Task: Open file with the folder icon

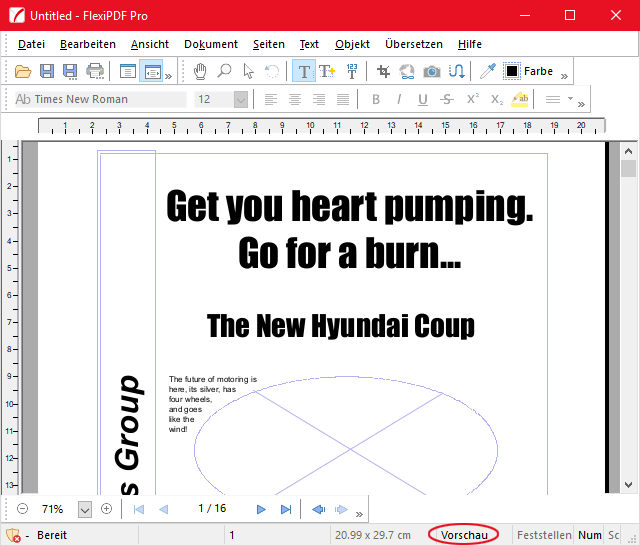Action: coord(24,71)
